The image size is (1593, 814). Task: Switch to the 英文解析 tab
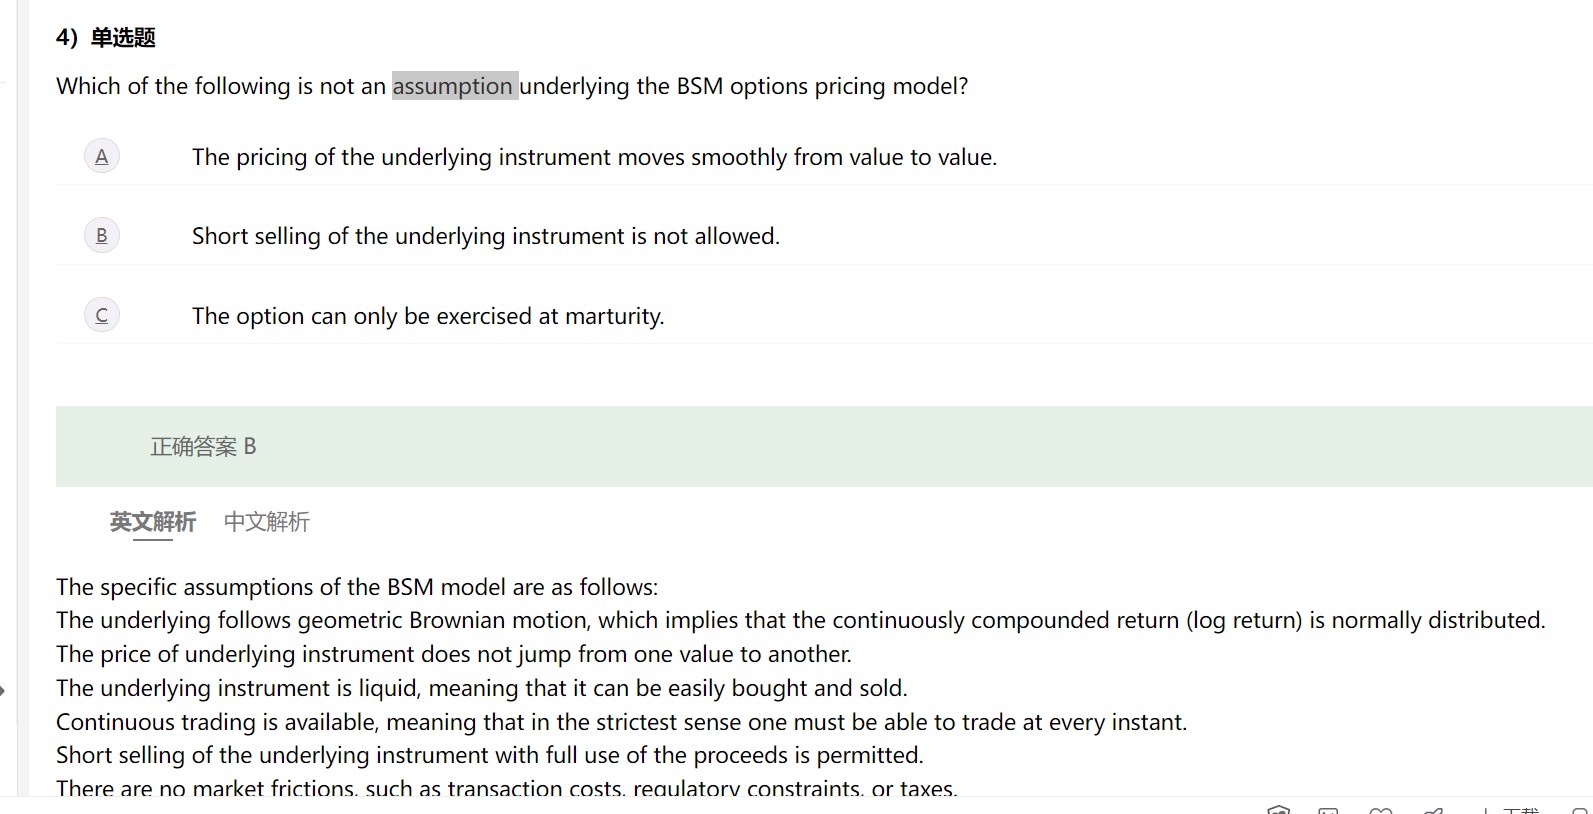[x=153, y=522]
